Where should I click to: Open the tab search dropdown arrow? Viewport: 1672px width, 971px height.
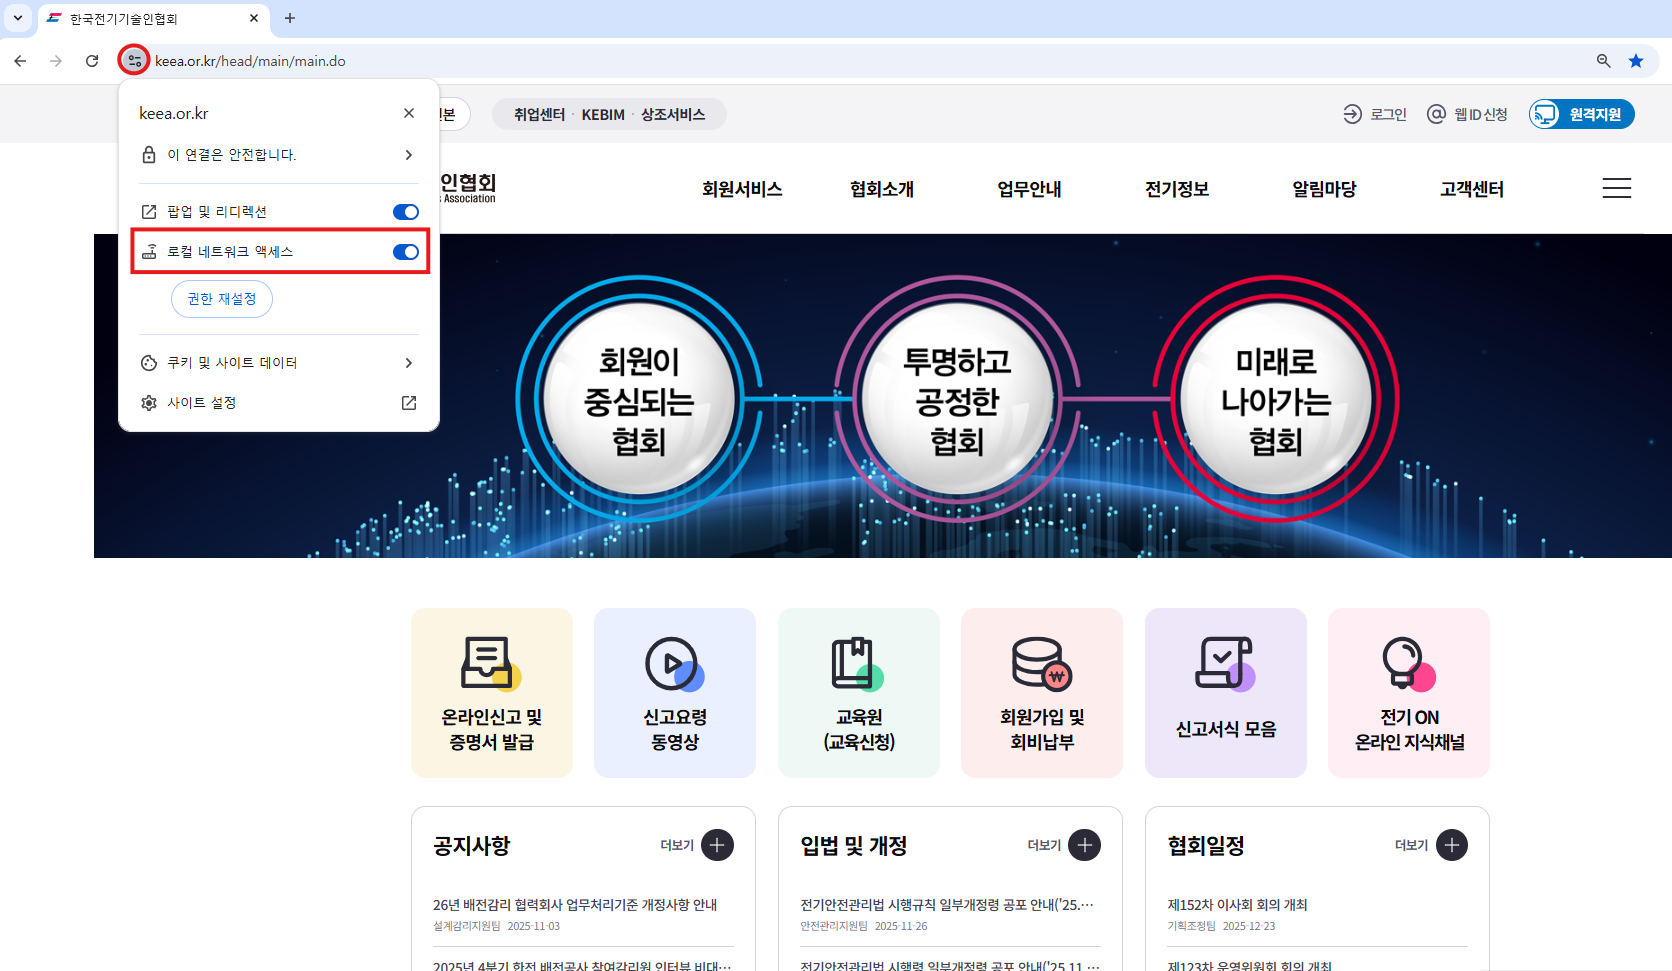point(18,18)
